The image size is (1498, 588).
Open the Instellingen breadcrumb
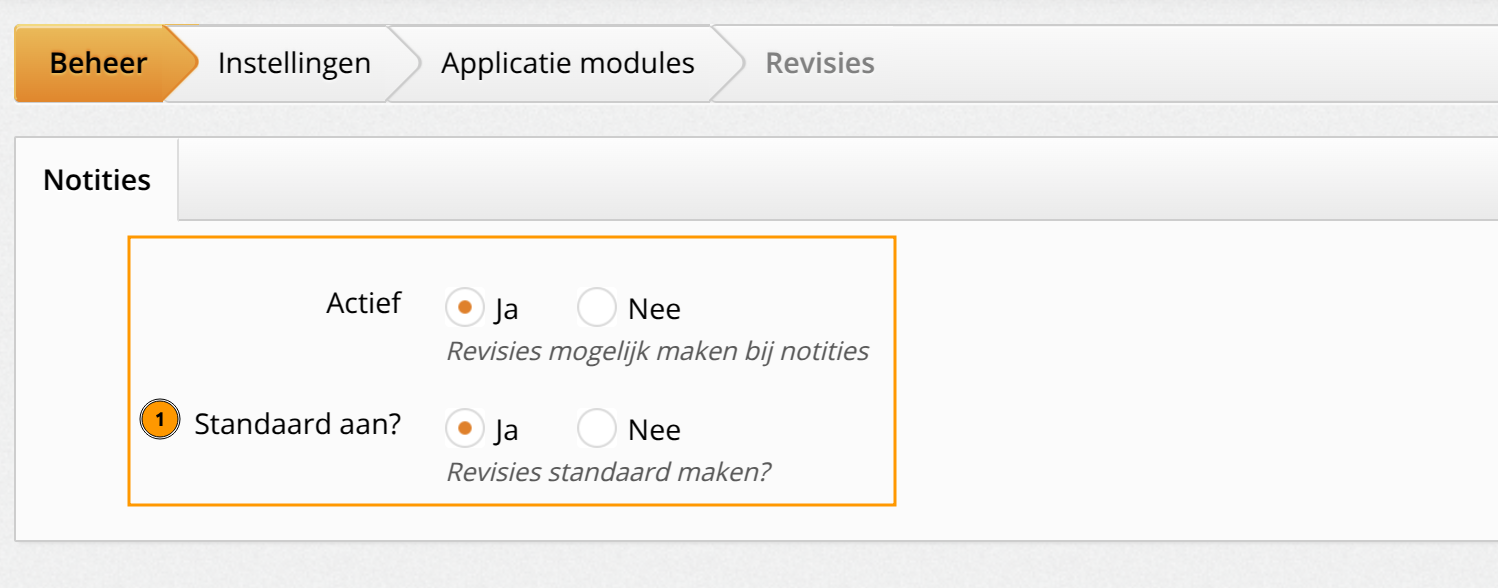(x=294, y=63)
